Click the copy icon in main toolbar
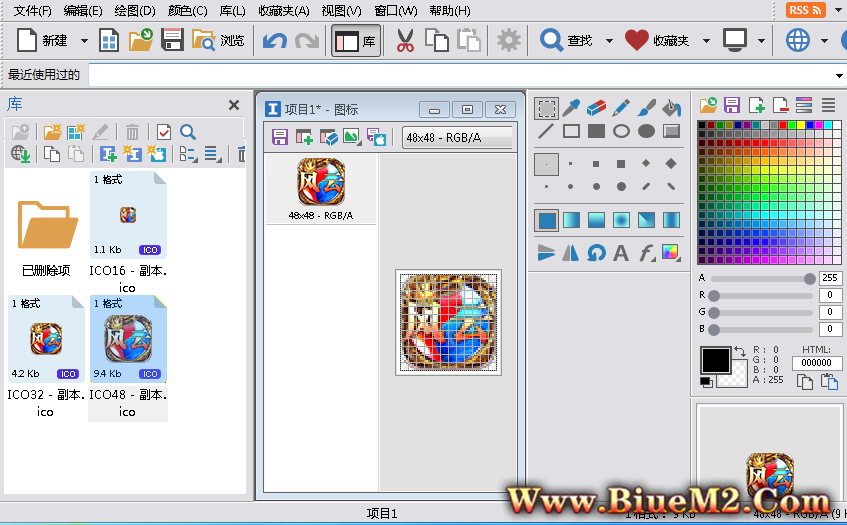Viewport: 847px width, 525px height. tap(436, 41)
